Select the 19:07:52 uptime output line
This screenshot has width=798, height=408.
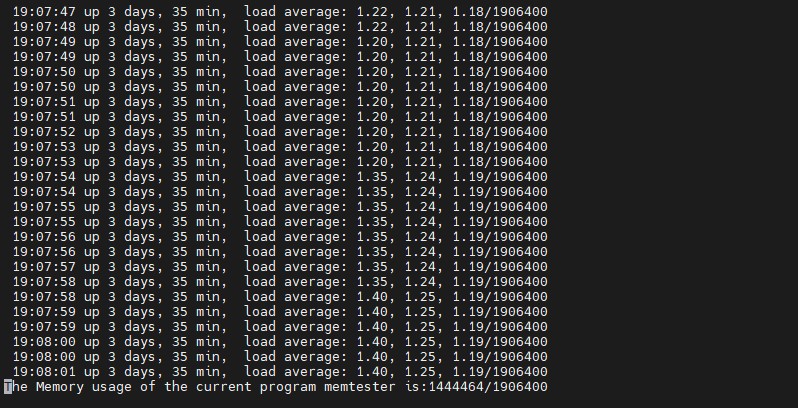tap(280, 132)
